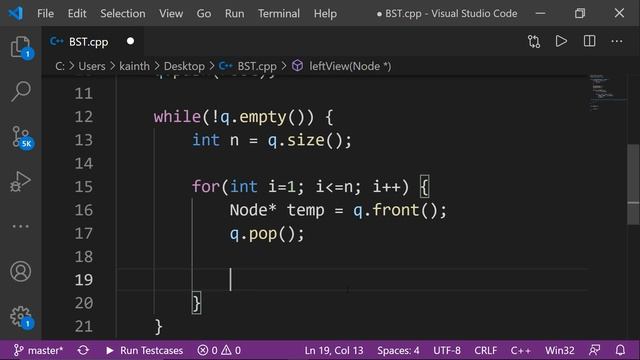Click closing brace on line 21
This screenshot has height=360, width=640.
[x=158, y=327]
